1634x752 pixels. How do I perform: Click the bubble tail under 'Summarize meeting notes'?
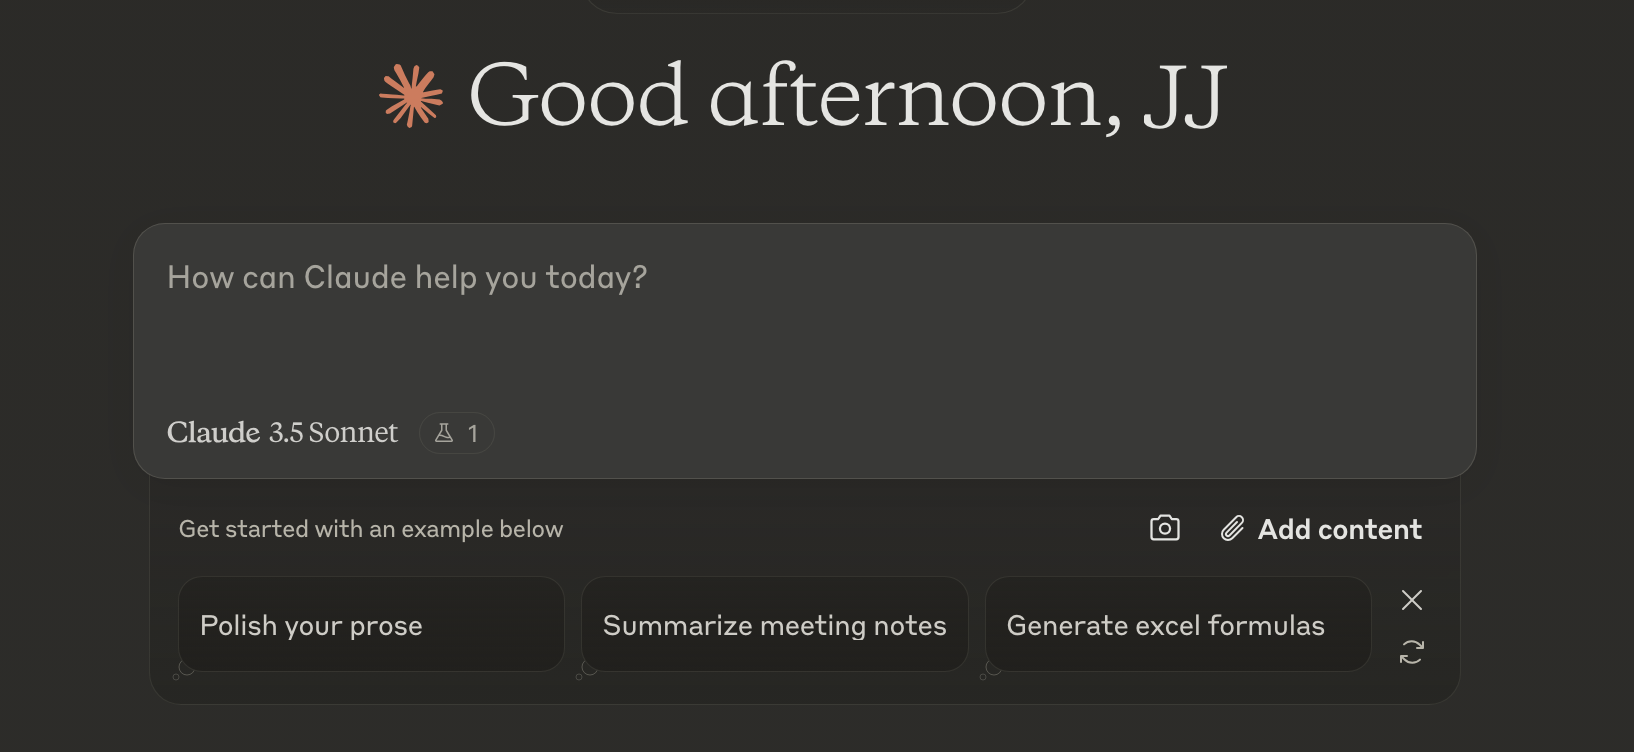click(x=586, y=671)
